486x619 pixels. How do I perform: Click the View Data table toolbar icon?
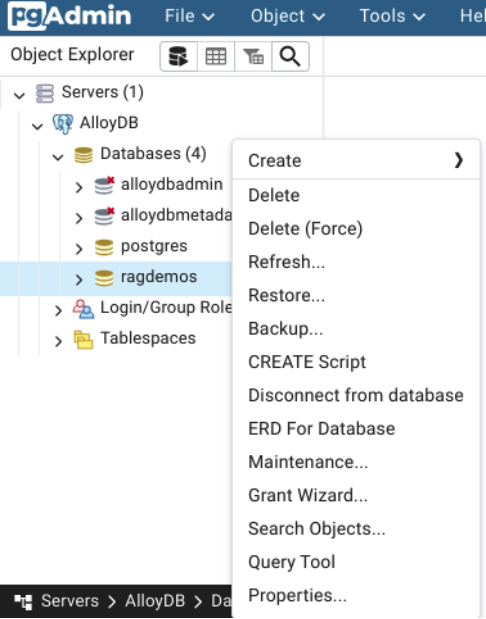216,56
